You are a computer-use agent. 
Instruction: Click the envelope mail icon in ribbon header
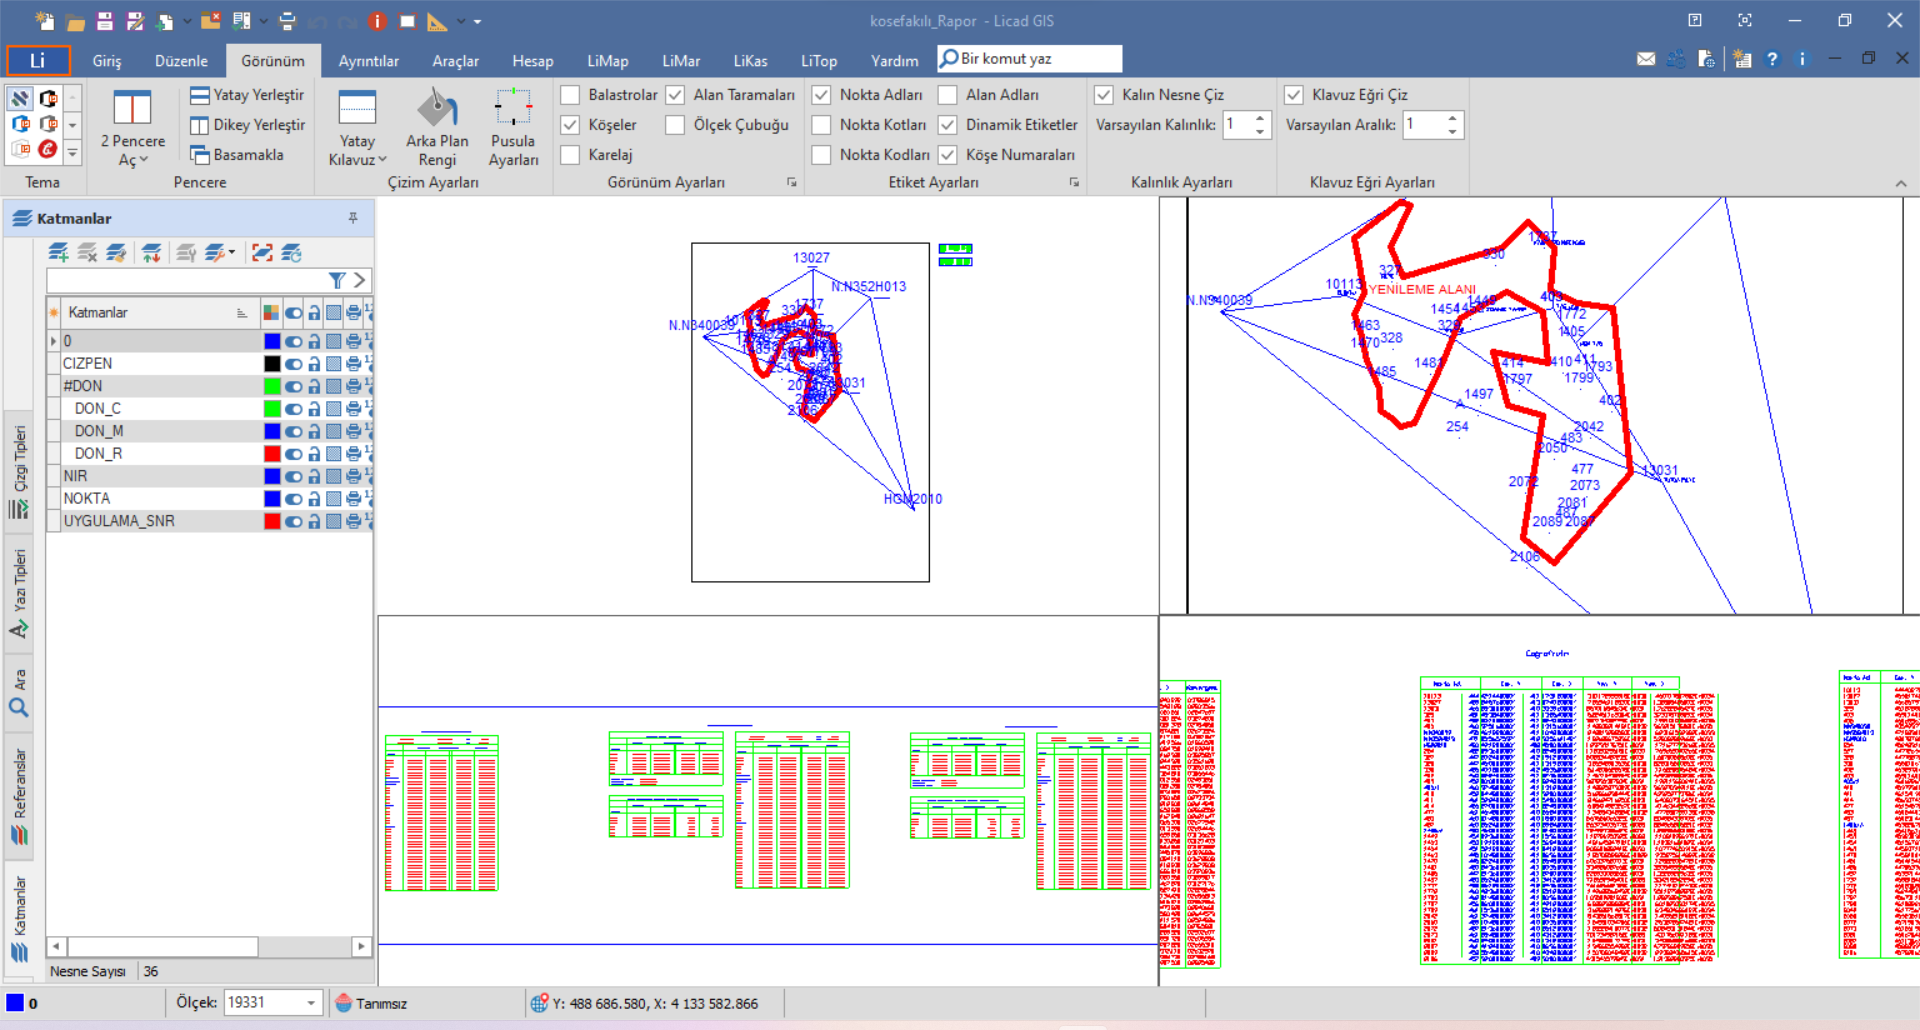pos(1646,59)
